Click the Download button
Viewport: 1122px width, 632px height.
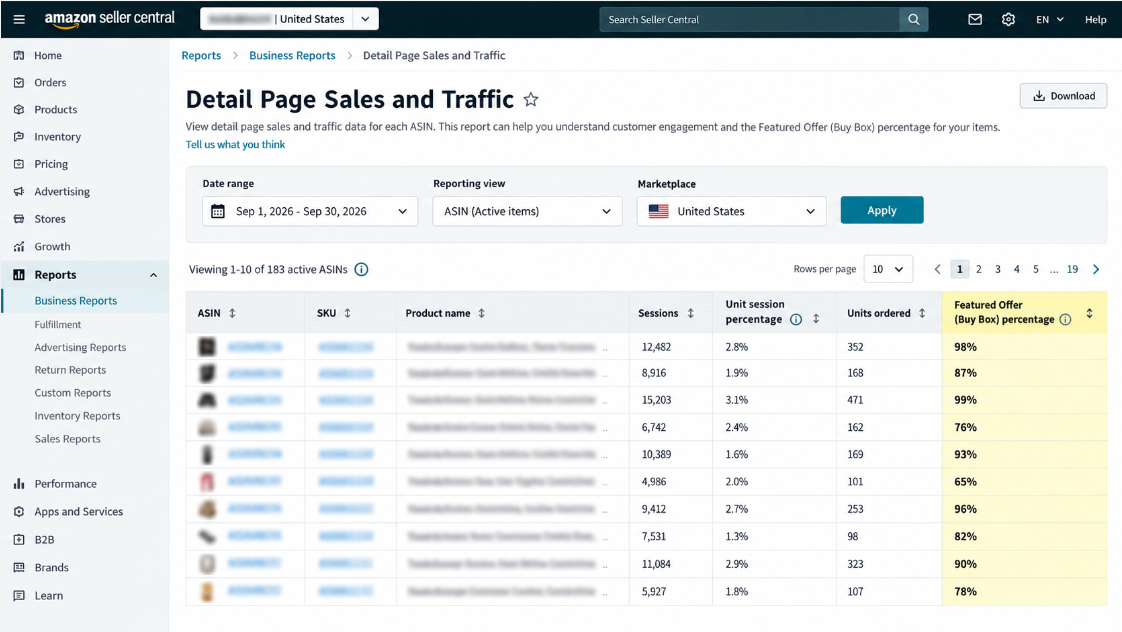tap(1063, 96)
